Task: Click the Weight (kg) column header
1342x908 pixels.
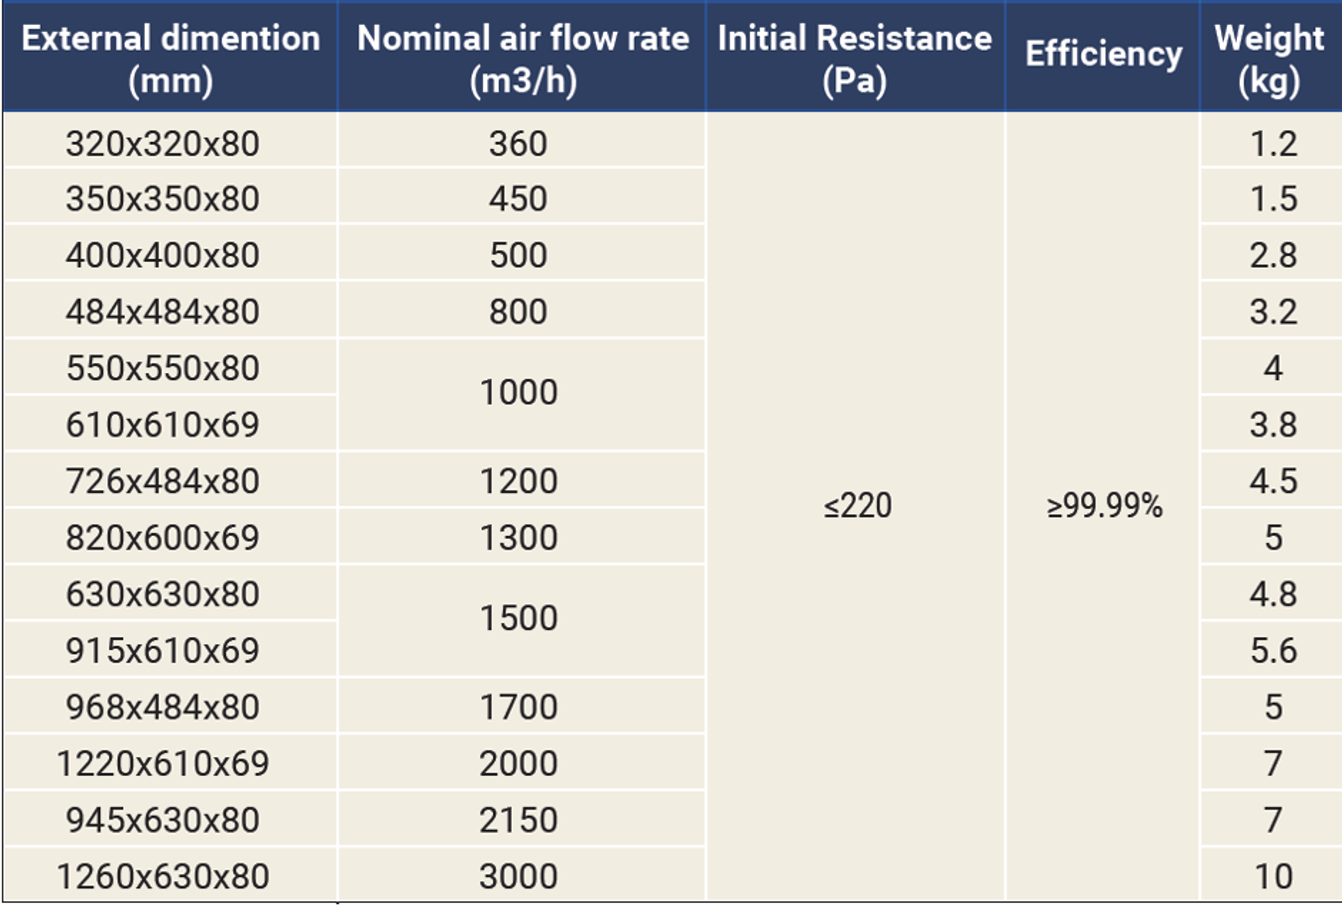Action: [1269, 57]
